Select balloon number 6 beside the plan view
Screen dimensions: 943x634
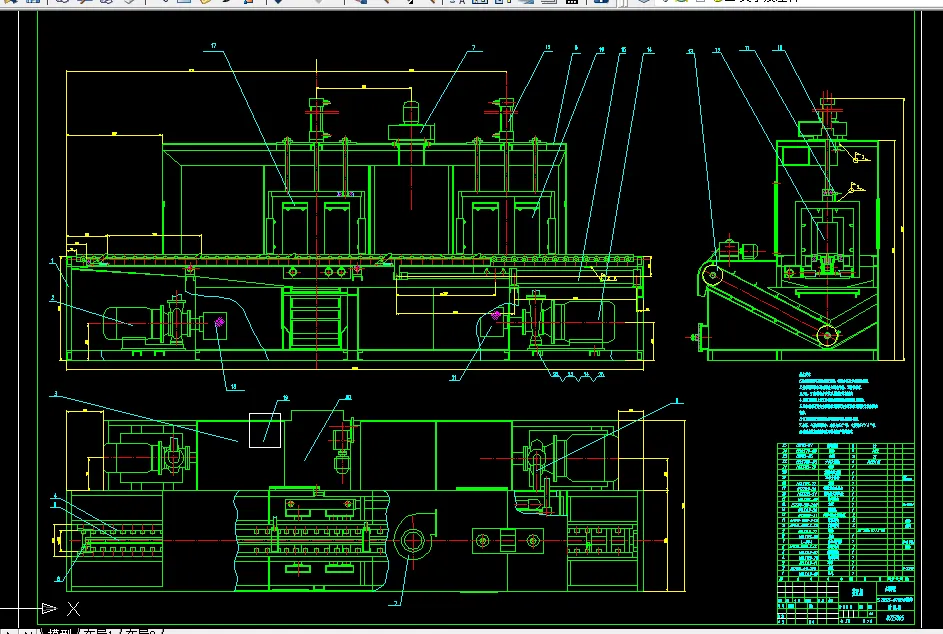58,579
